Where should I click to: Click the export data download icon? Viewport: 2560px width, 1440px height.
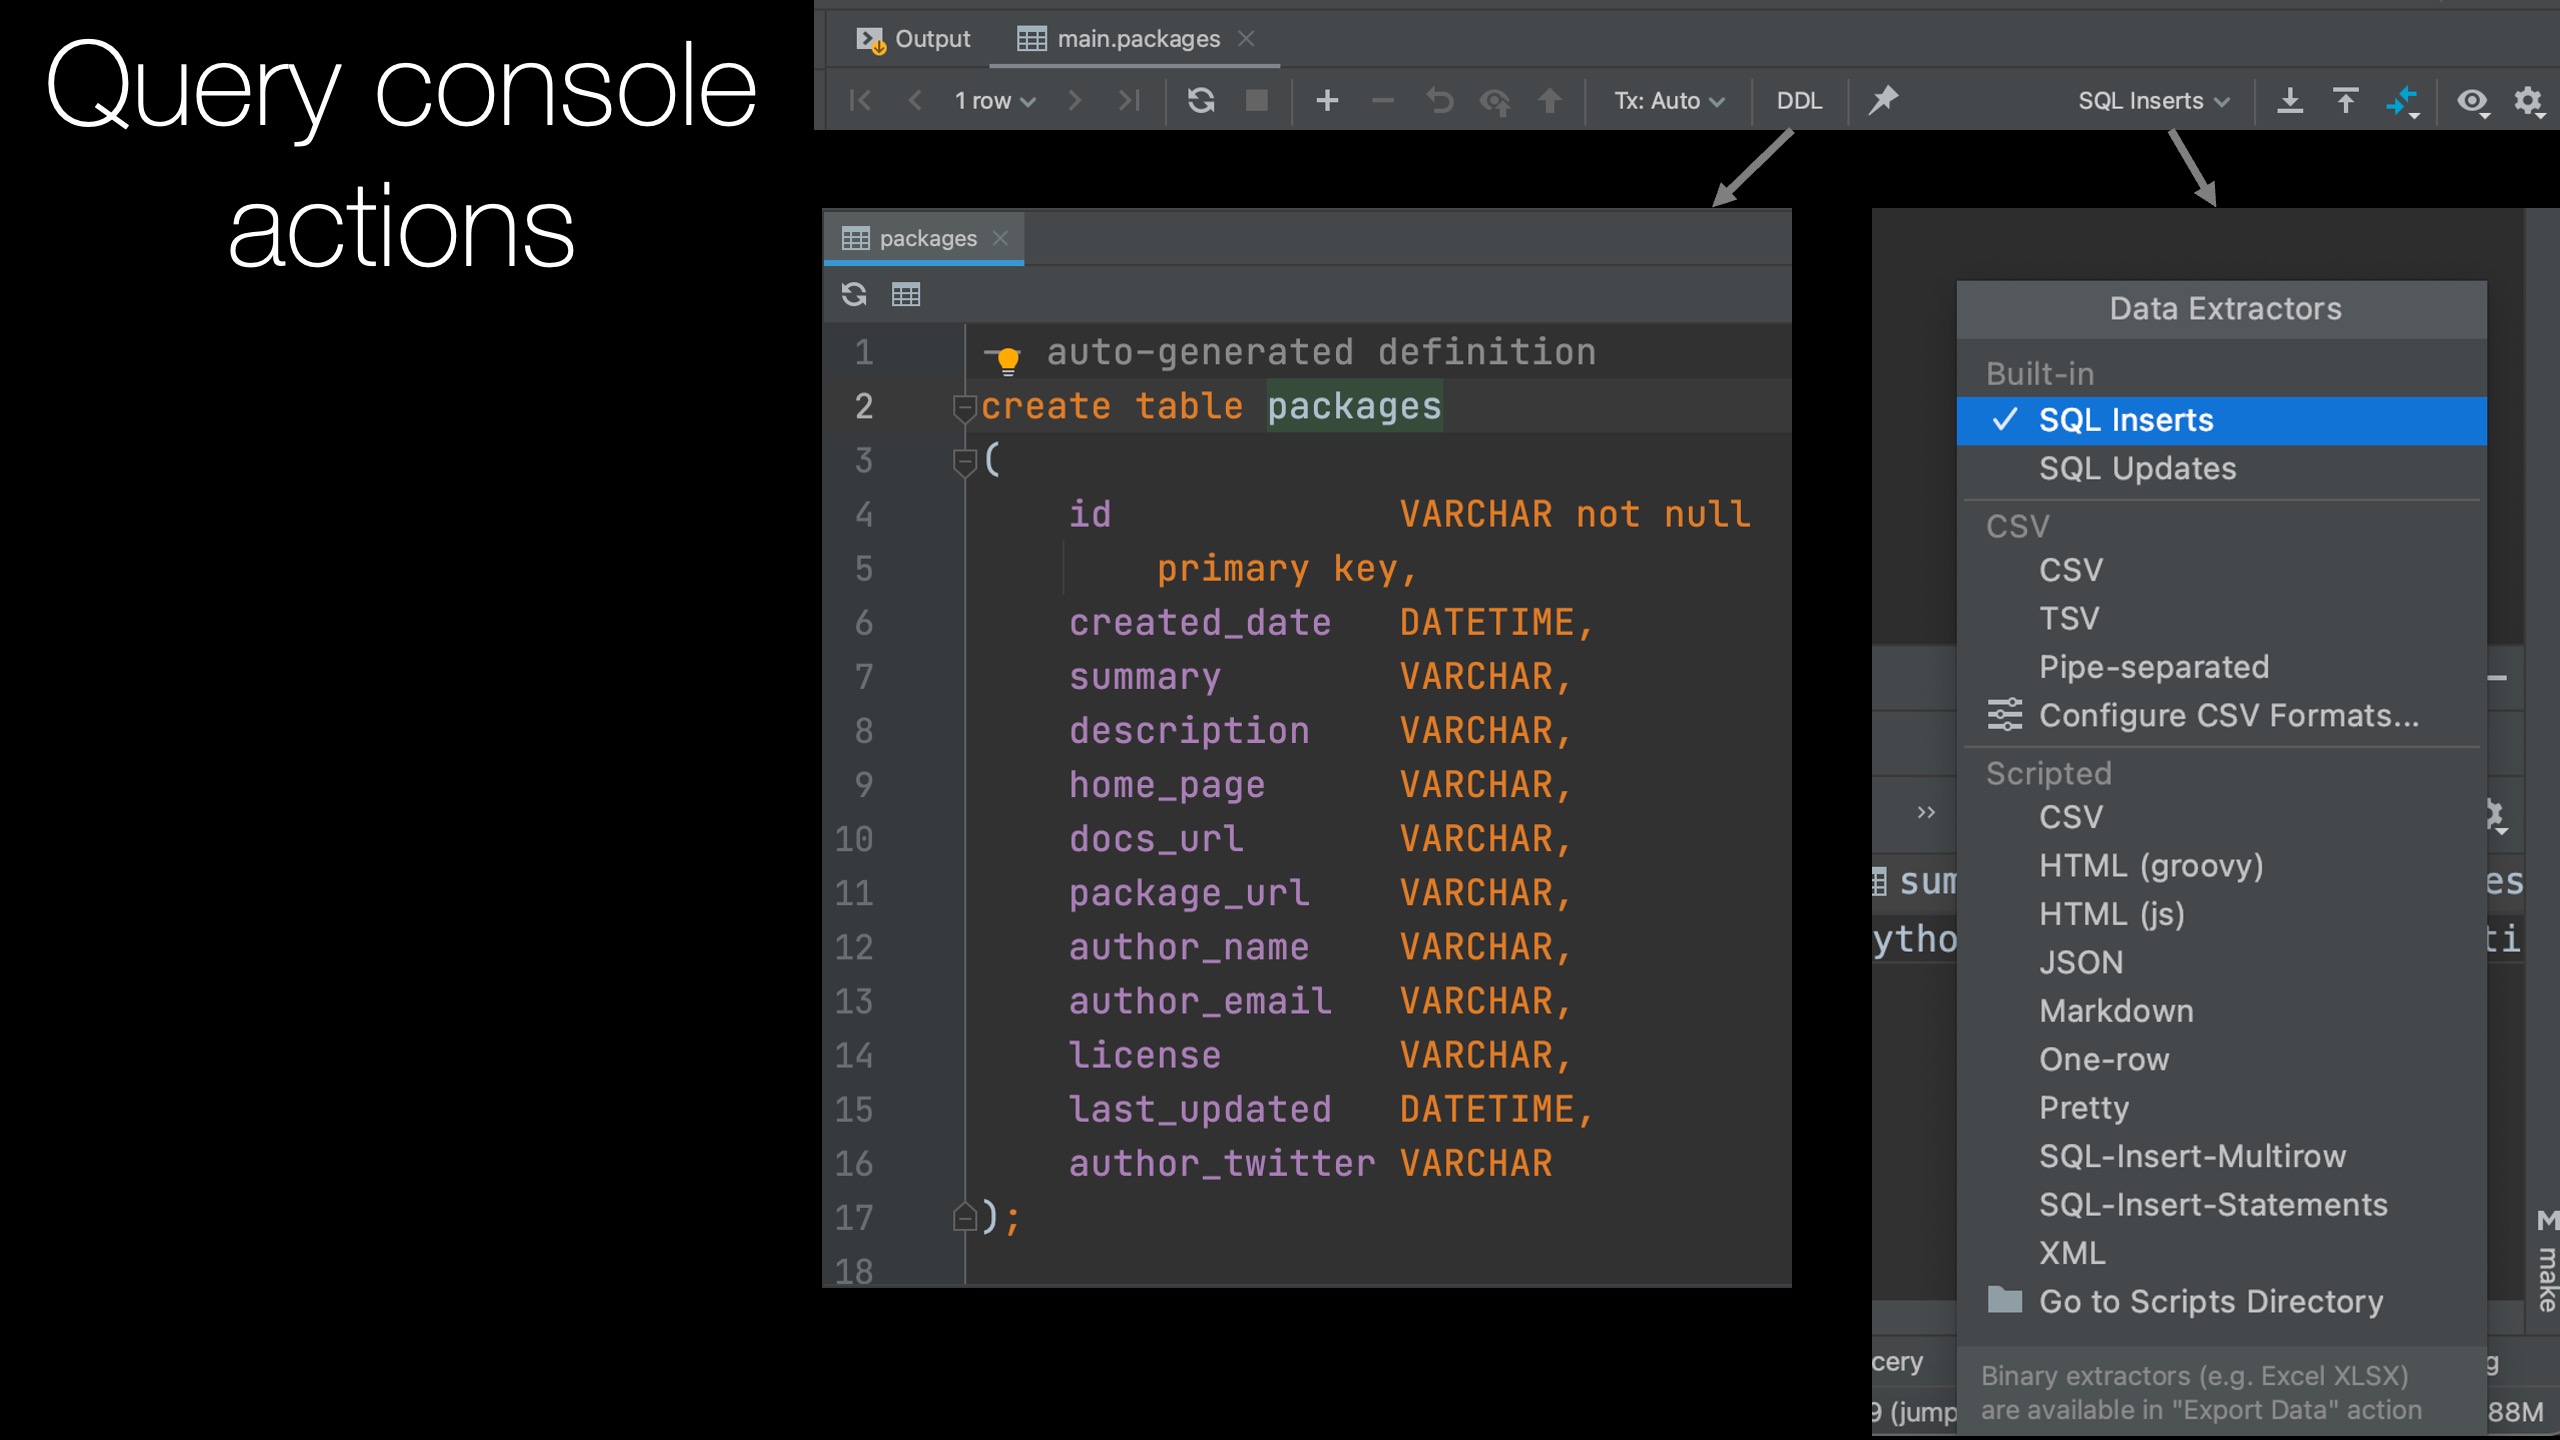[2289, 100]
